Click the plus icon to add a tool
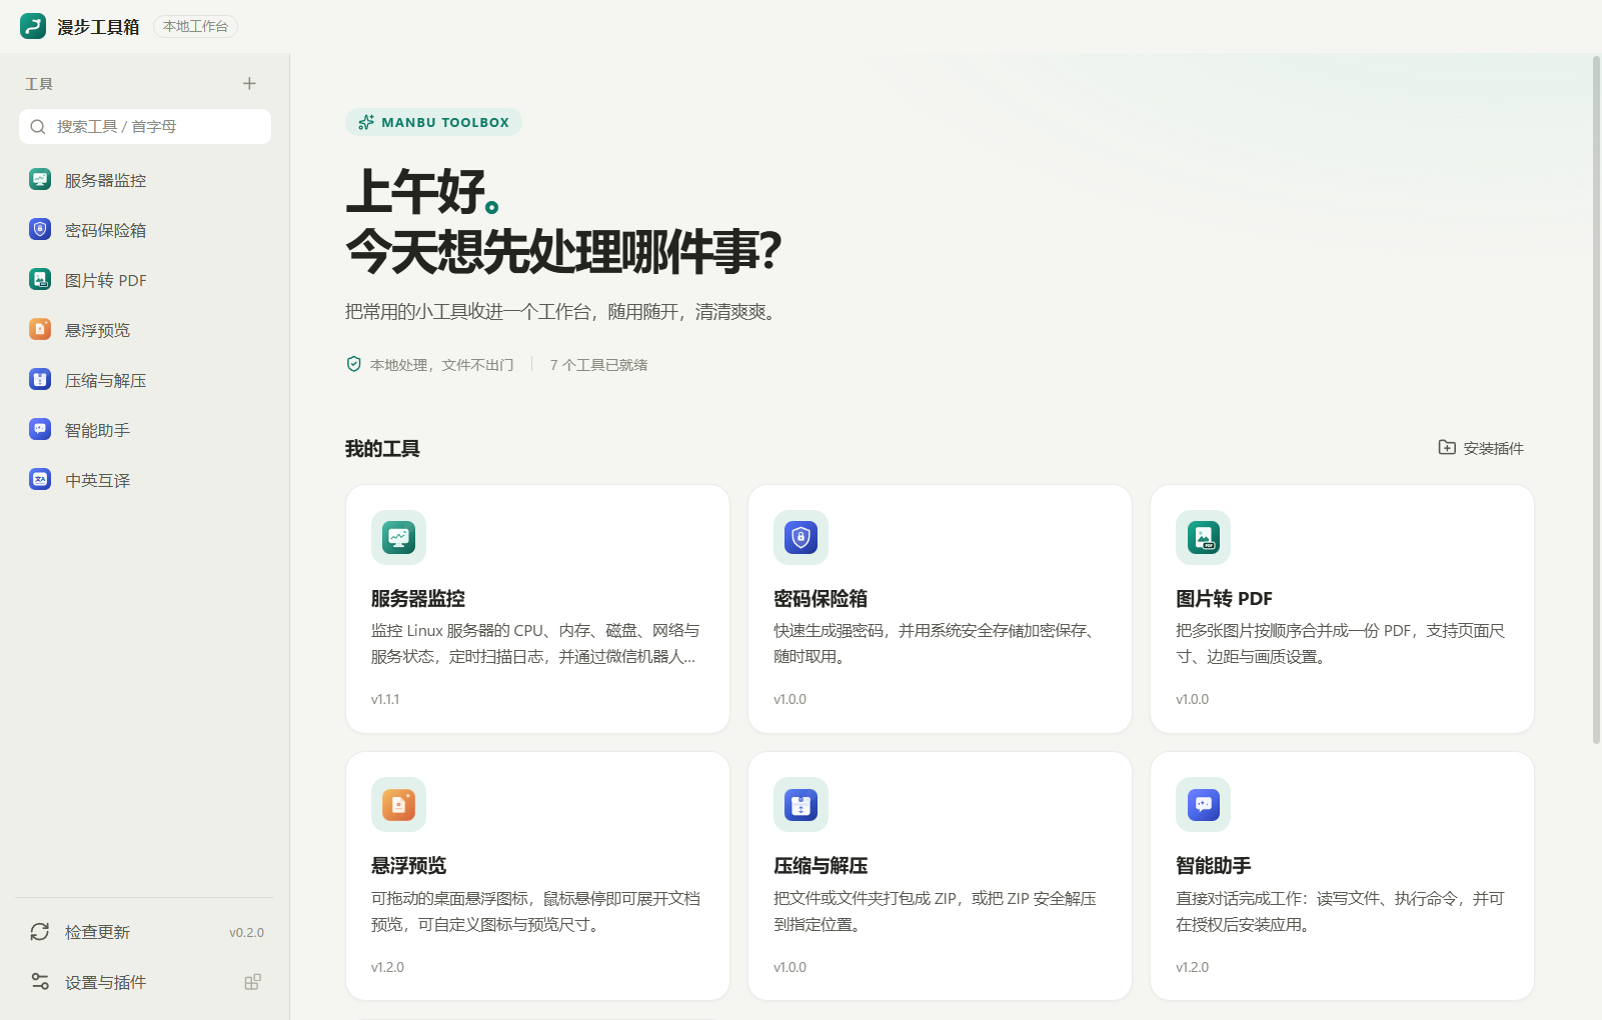Screen dimensions: 1602x1020 (249, 84)
